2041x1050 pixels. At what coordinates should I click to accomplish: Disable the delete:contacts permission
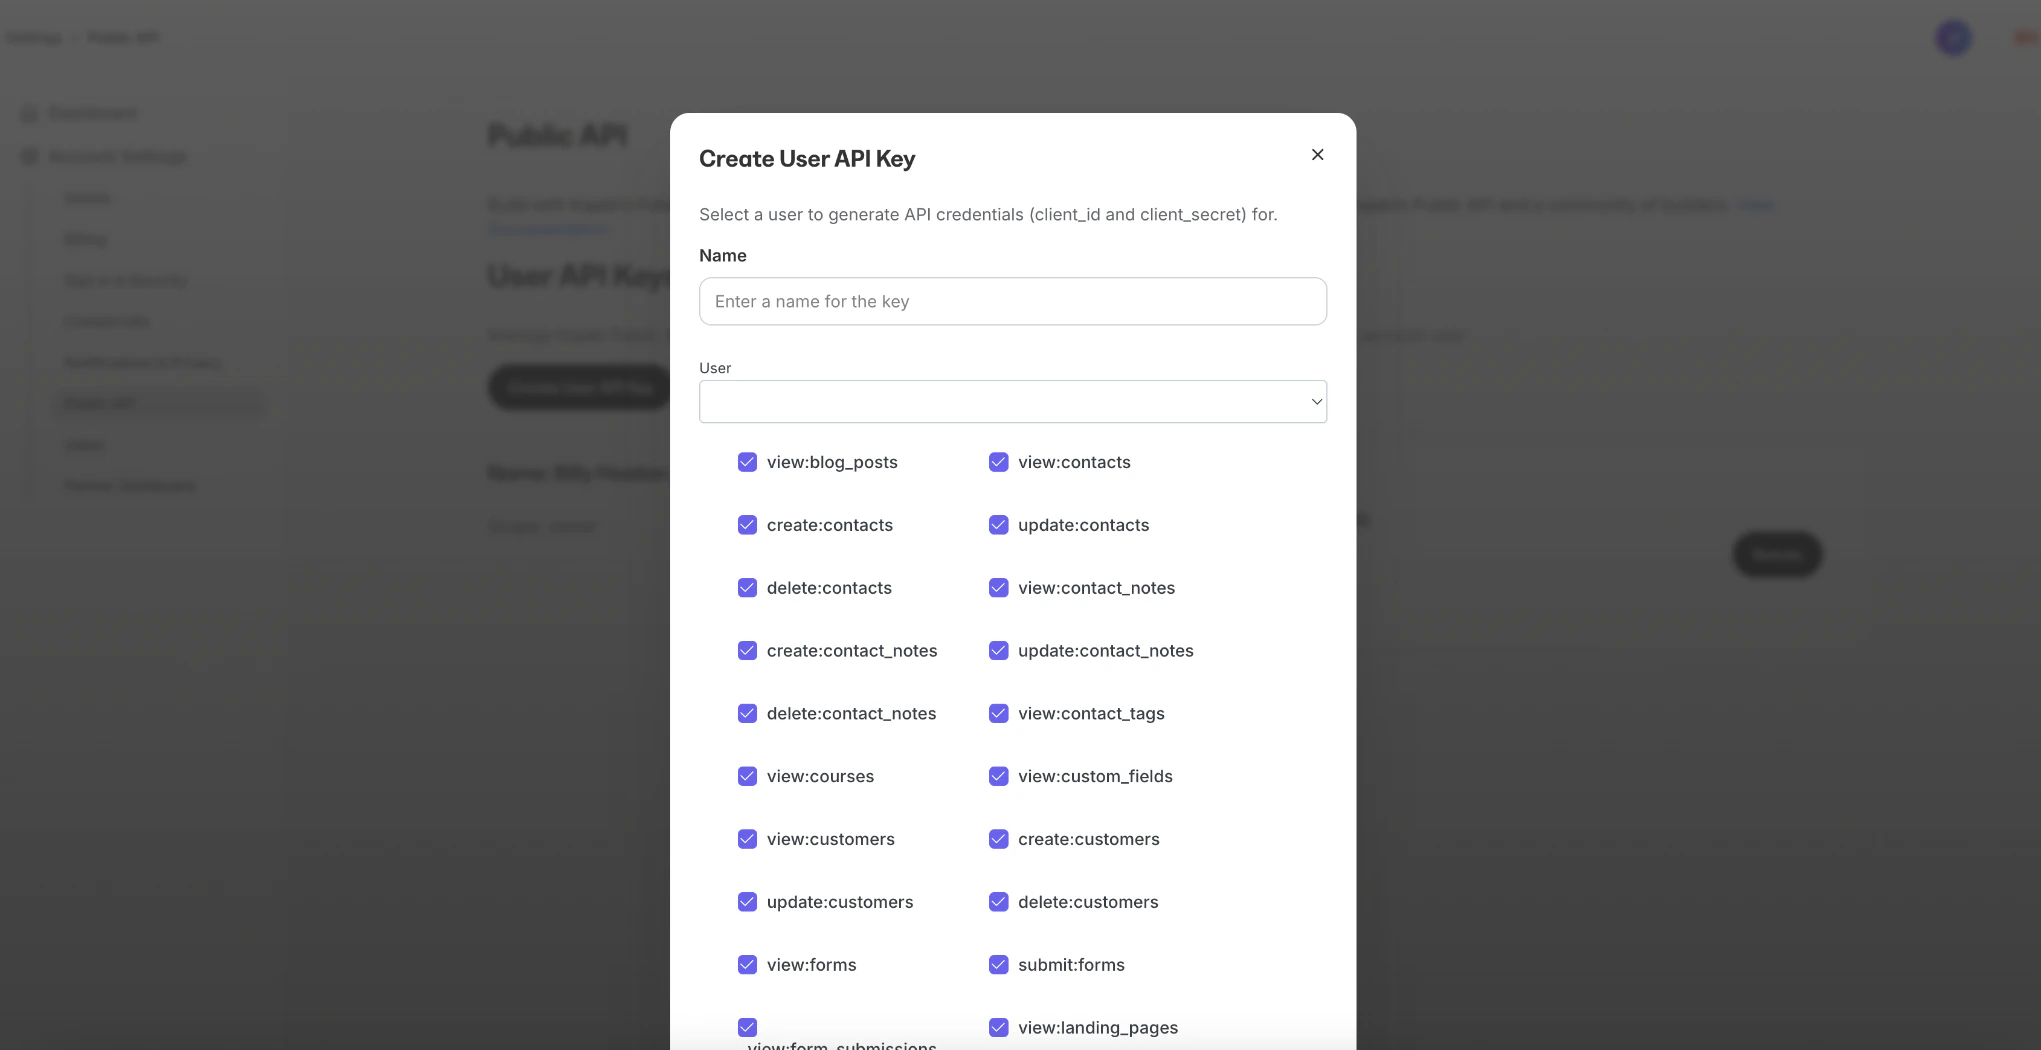[x=747, y=588]
